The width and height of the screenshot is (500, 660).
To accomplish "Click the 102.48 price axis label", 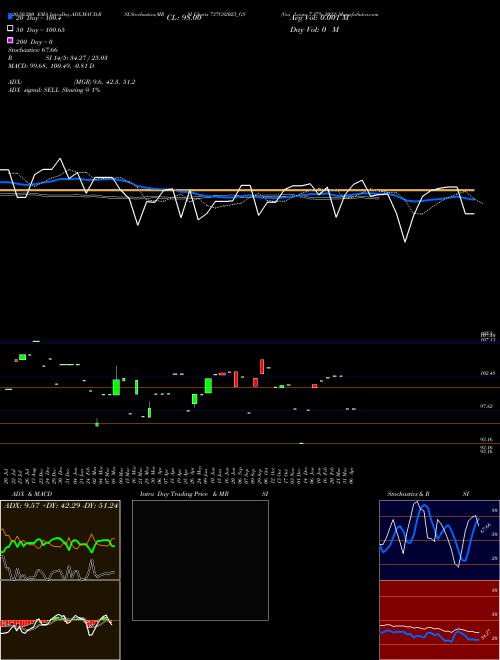I will (487, 373).
